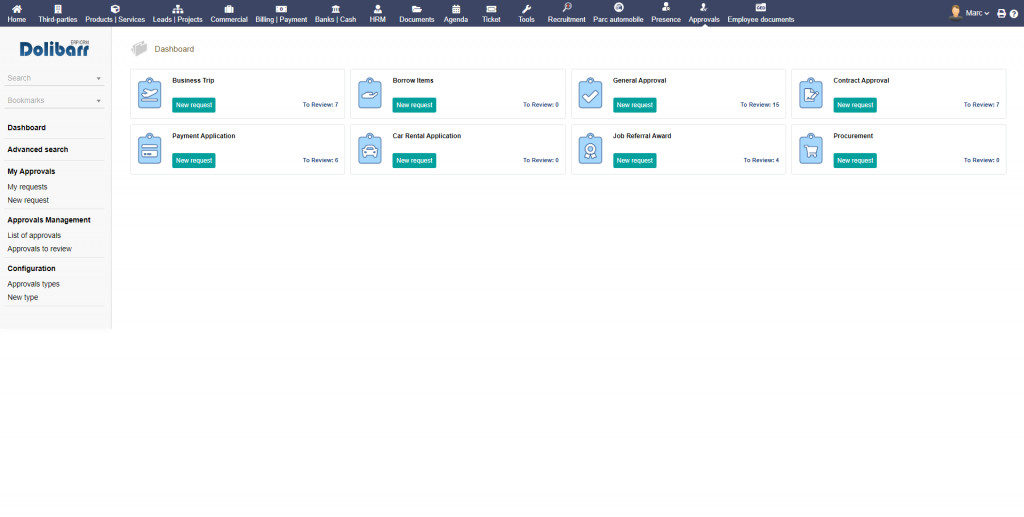Open Approvals to review

point(40,249)
